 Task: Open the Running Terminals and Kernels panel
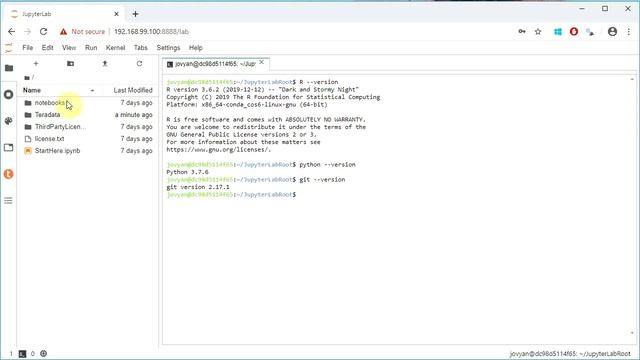pos(9,95)
